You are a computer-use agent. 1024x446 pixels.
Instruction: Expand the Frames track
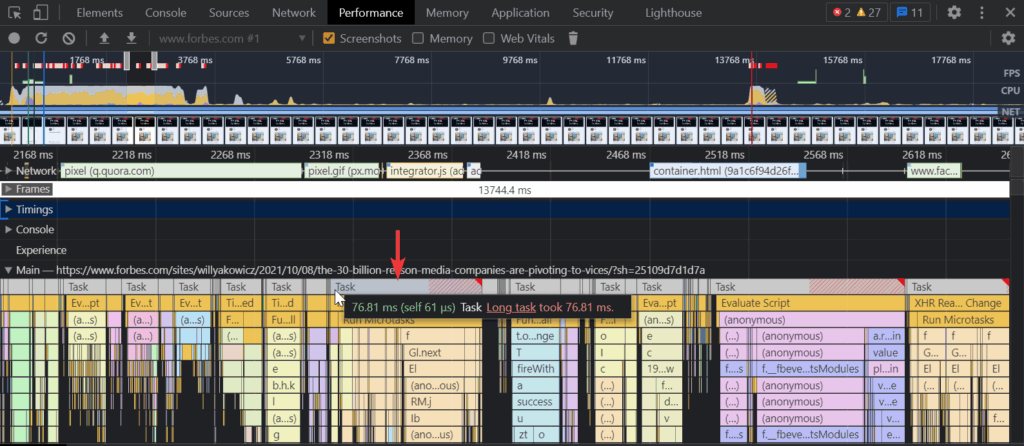(8, 189)
